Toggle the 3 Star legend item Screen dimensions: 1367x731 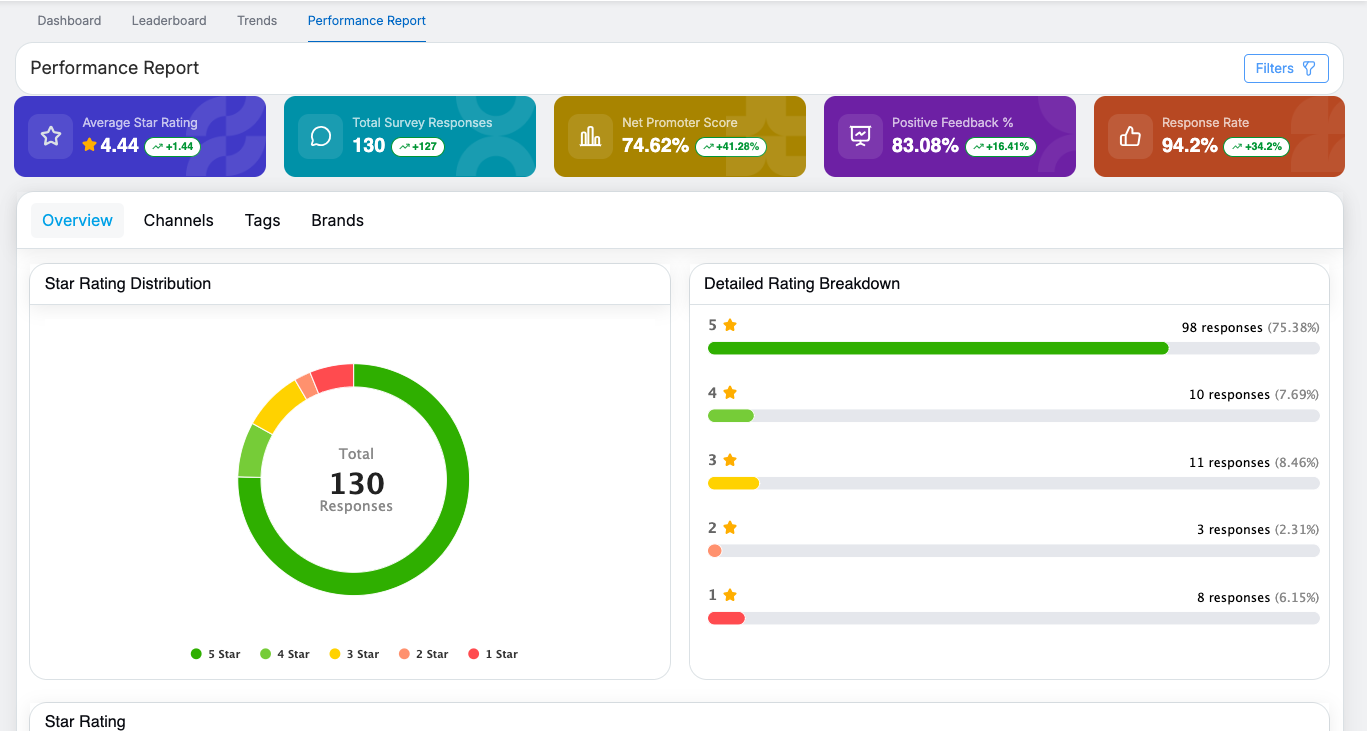click(x=355, y=654)
